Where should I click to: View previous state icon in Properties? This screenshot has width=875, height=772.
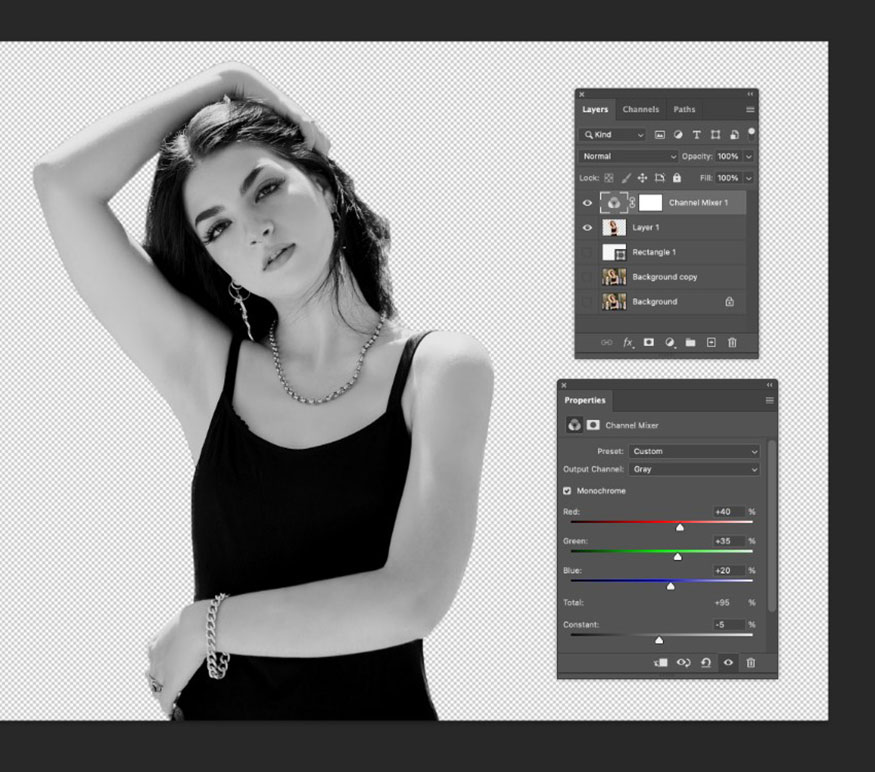click(x=684, y=663)
